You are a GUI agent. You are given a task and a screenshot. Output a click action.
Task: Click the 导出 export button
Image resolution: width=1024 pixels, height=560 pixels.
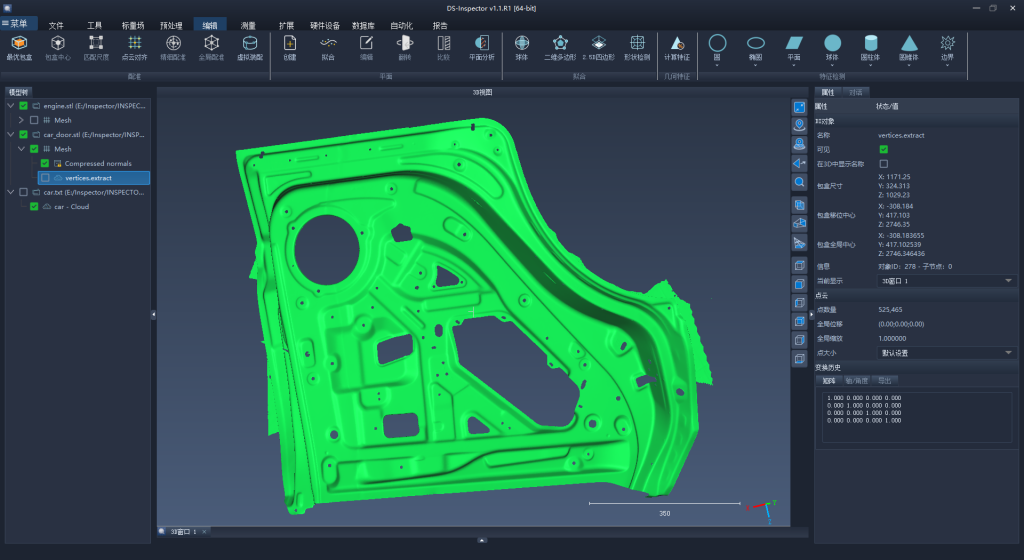(884, 381)
